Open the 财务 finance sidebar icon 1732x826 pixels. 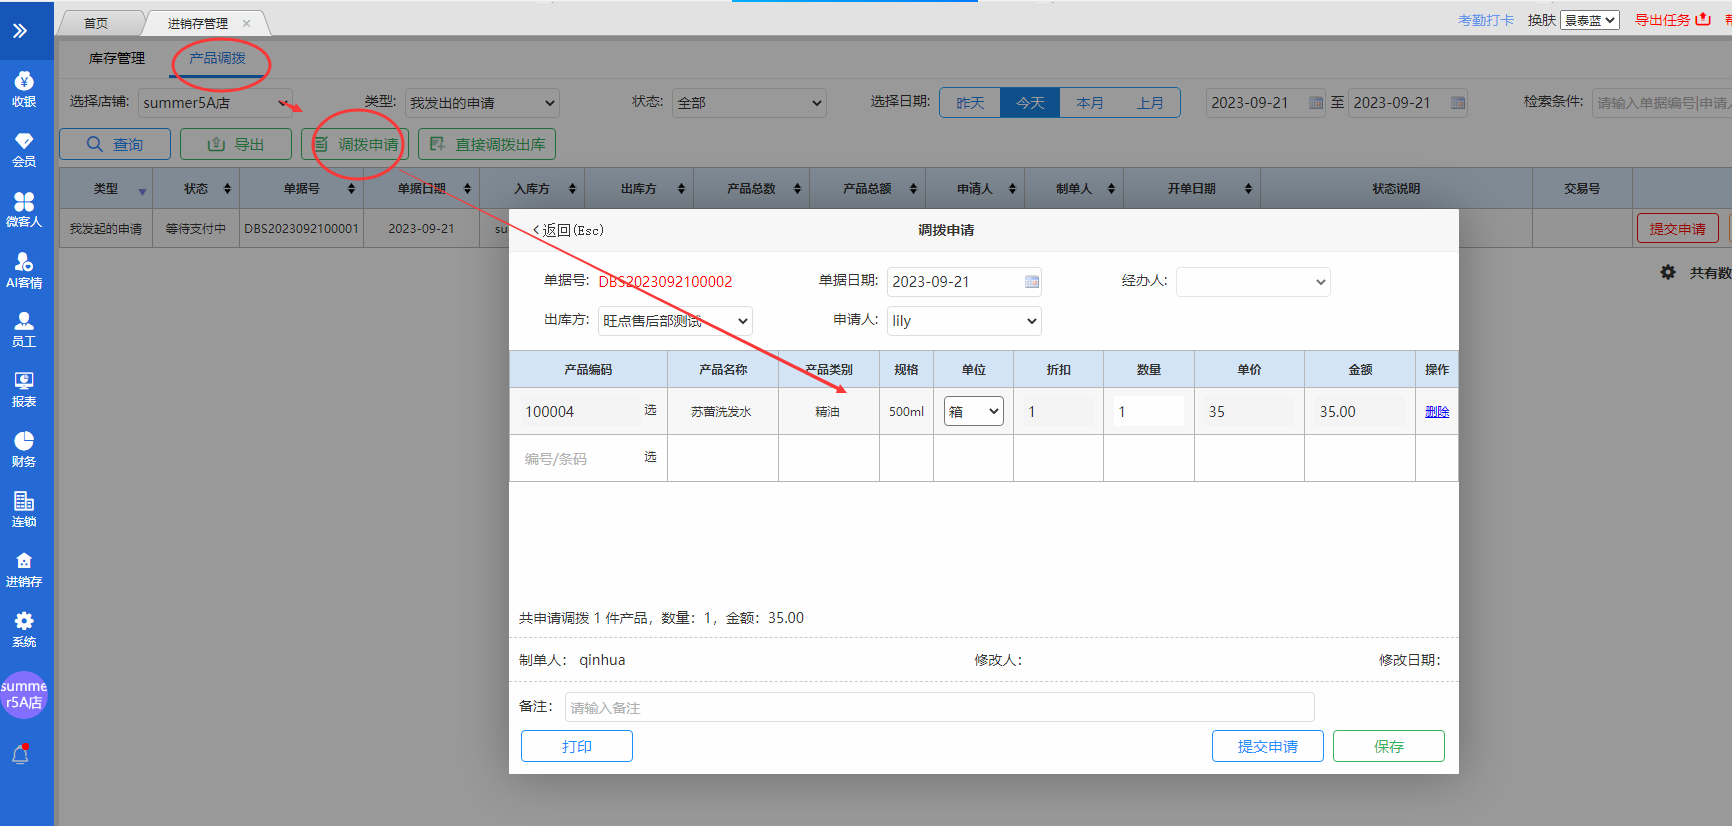pyautogui.click(x=24, y=449)
